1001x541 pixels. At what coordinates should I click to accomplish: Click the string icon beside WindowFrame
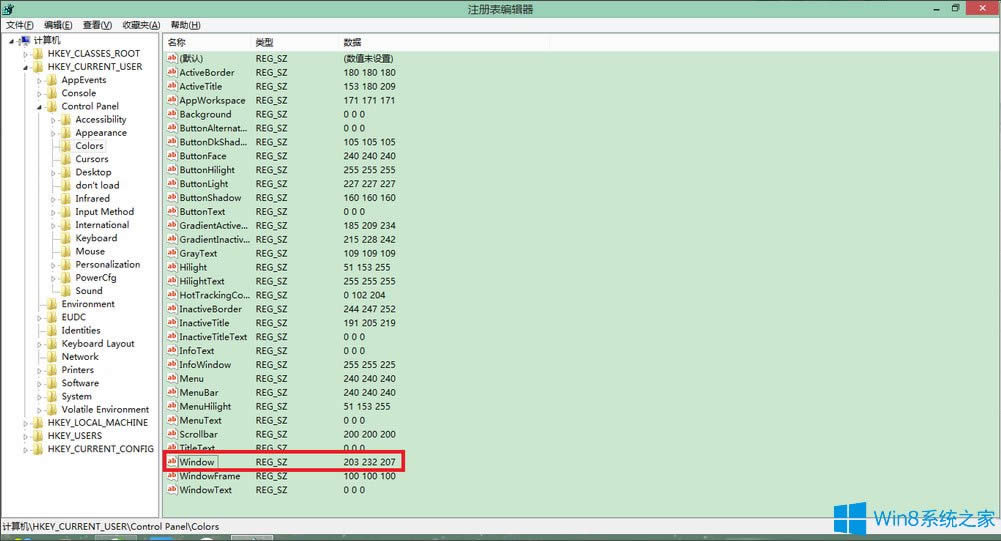tap(172, 476)
